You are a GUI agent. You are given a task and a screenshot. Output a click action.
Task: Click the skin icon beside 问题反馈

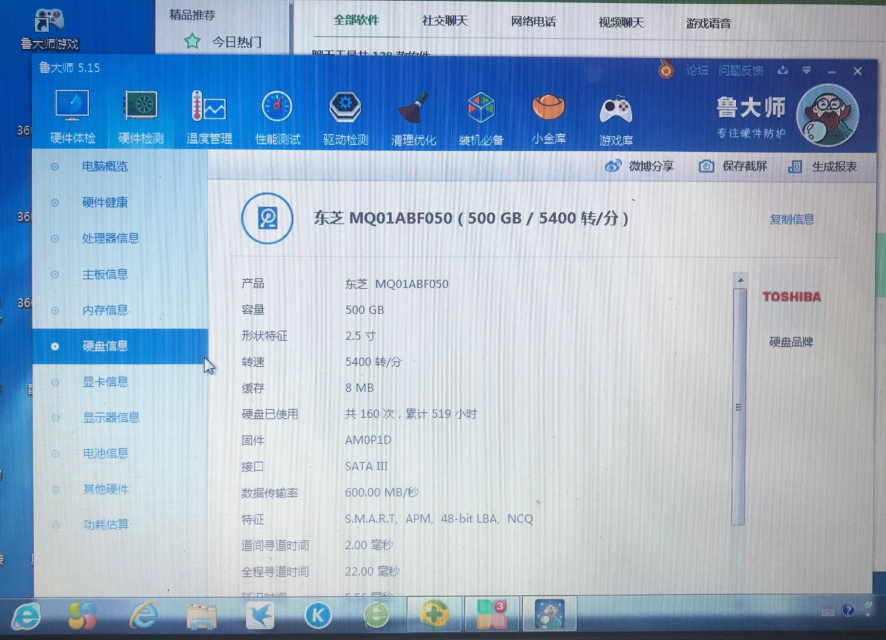(x=783, y=71)
